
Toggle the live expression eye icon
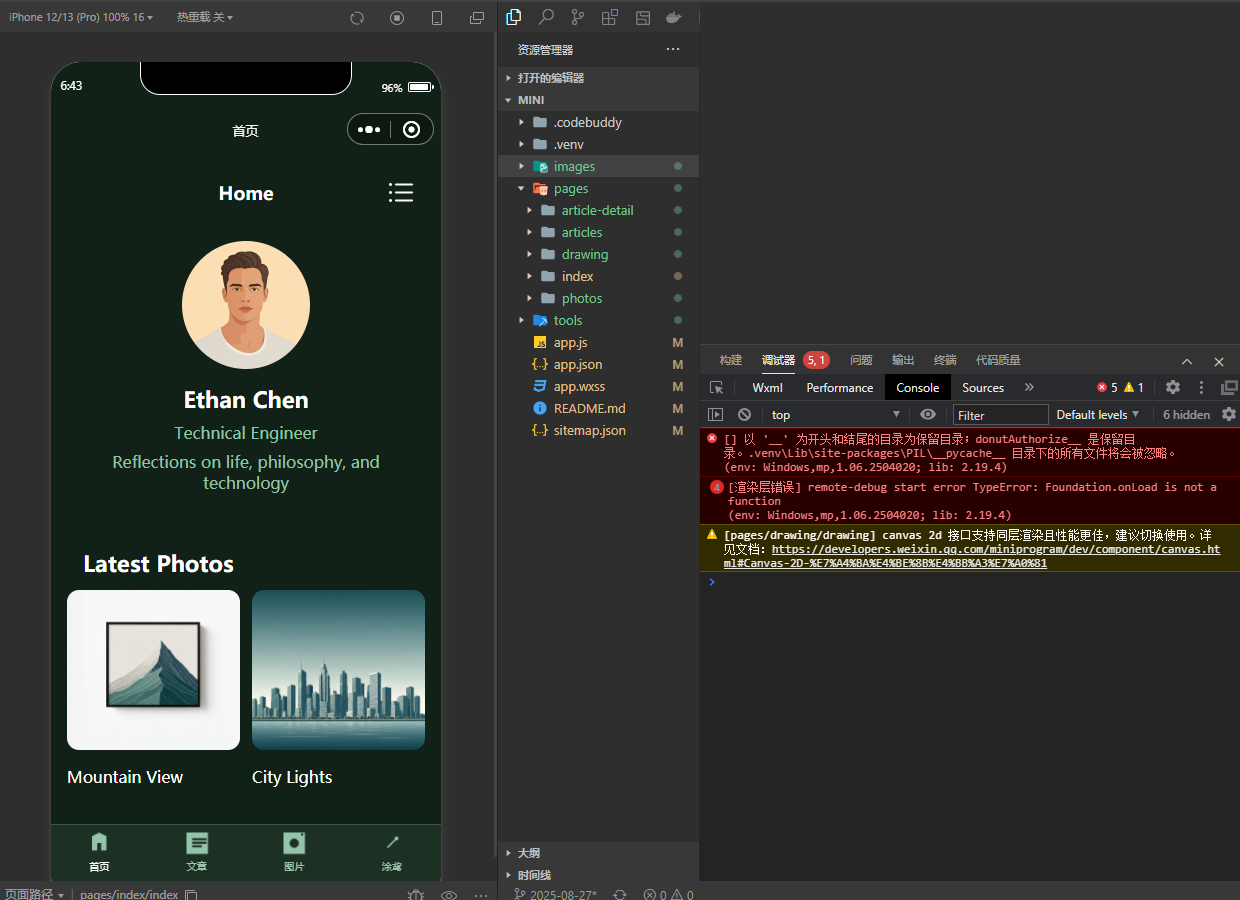pyautogui.click(x=928, y=414)
